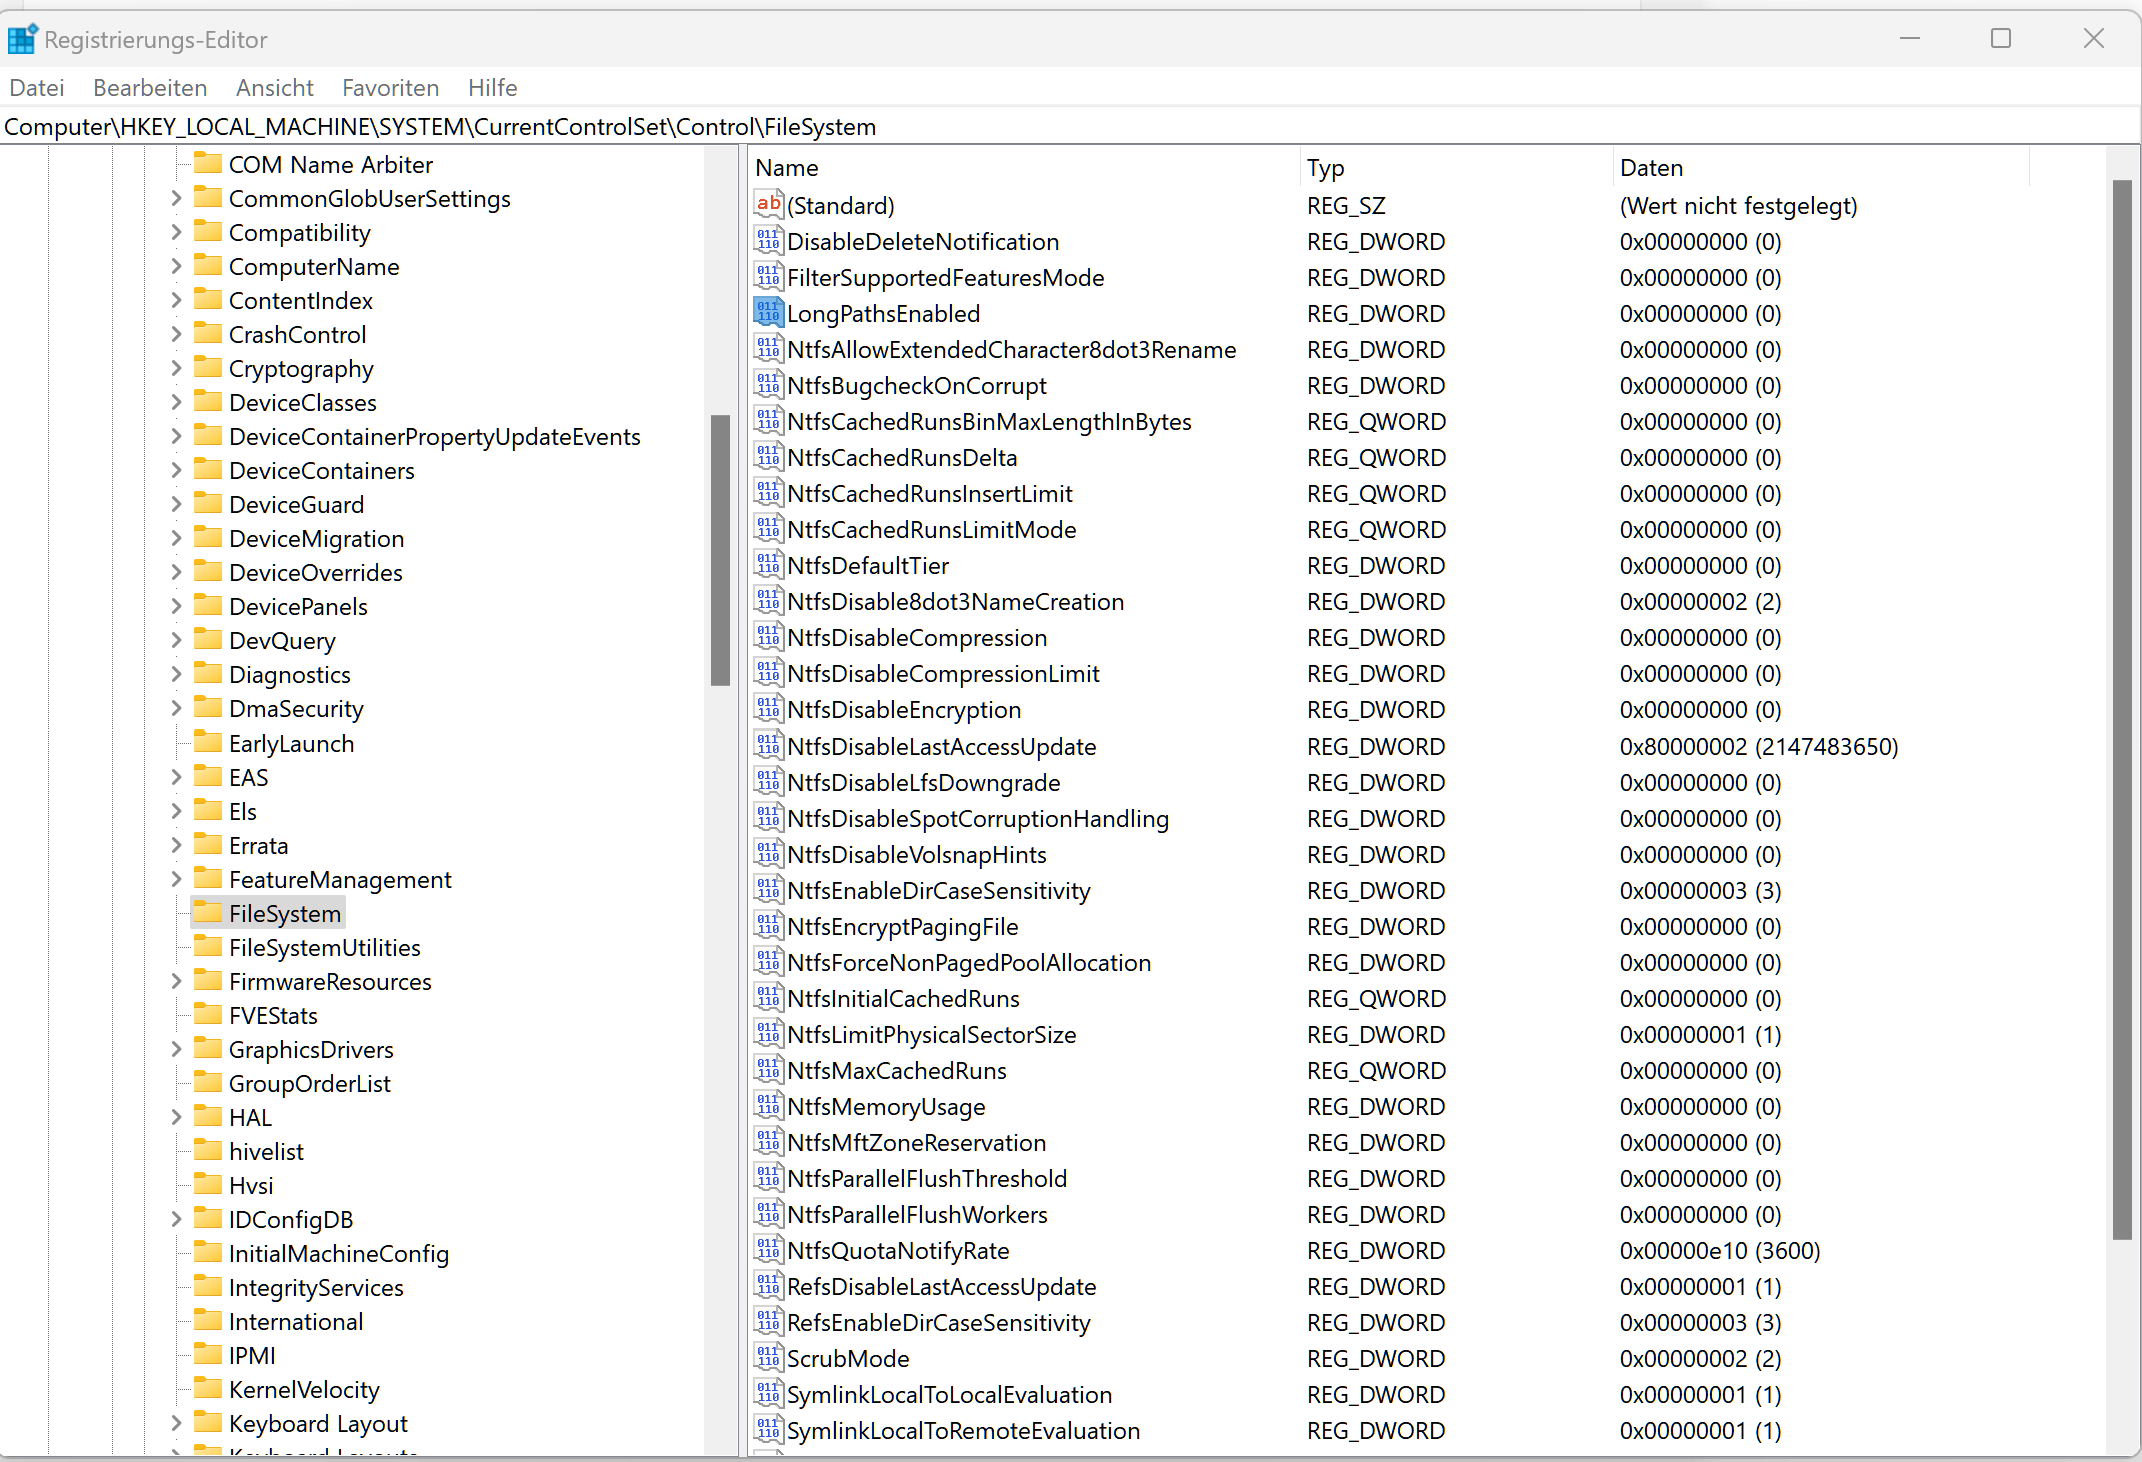The height and width of the screenshot is (1462, 2142).
Task: Click the 0x00000e10 (3600) data cell
Action: pos(1720,1250)
